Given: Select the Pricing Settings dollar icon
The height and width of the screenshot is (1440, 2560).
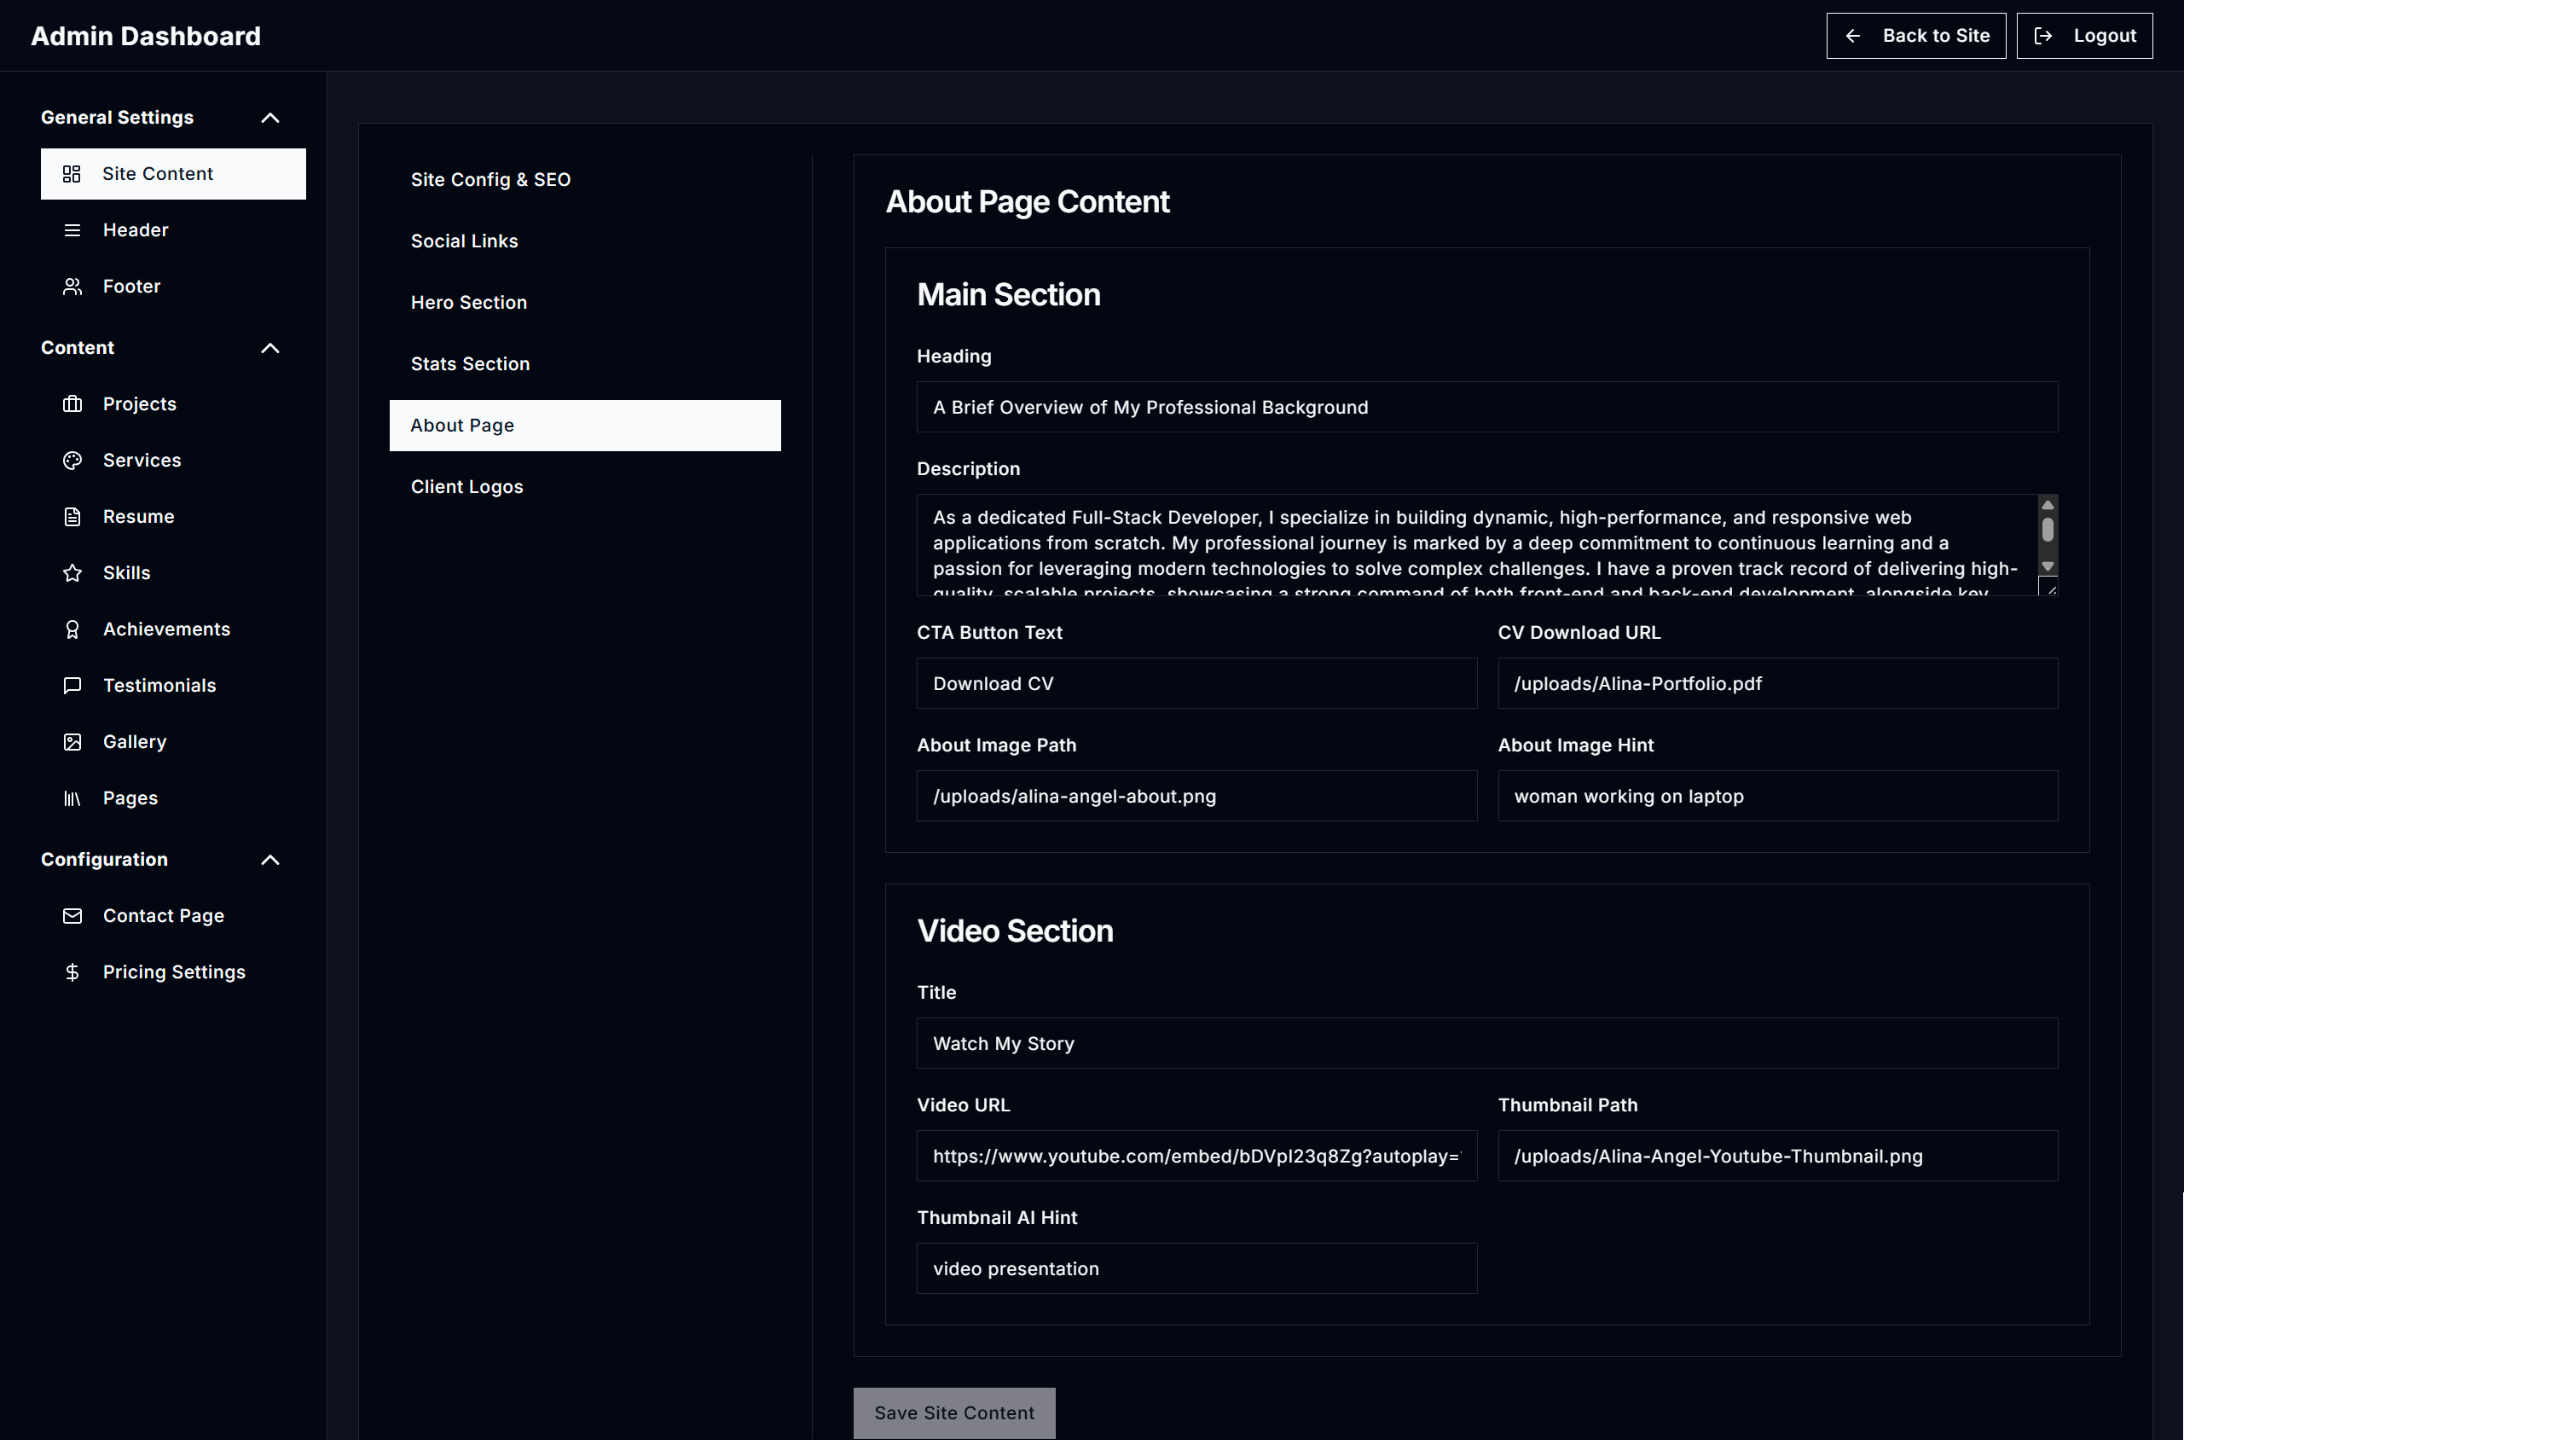Looking at the screenshot, I should coord(71,971).
